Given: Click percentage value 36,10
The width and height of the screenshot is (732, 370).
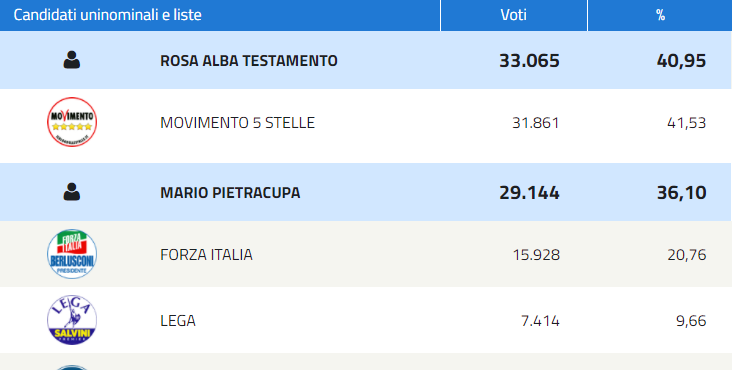Looking at the screenshot, I should click(x=682, y=193).
